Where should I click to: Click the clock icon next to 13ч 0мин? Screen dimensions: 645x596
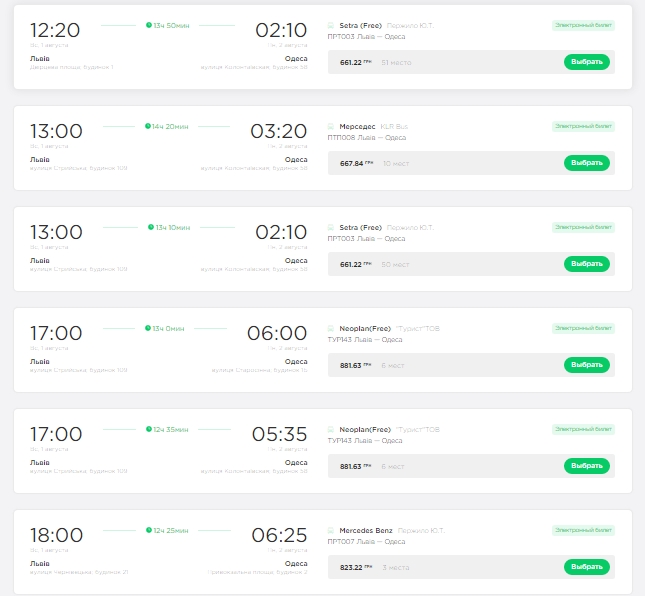coord(148,328)
